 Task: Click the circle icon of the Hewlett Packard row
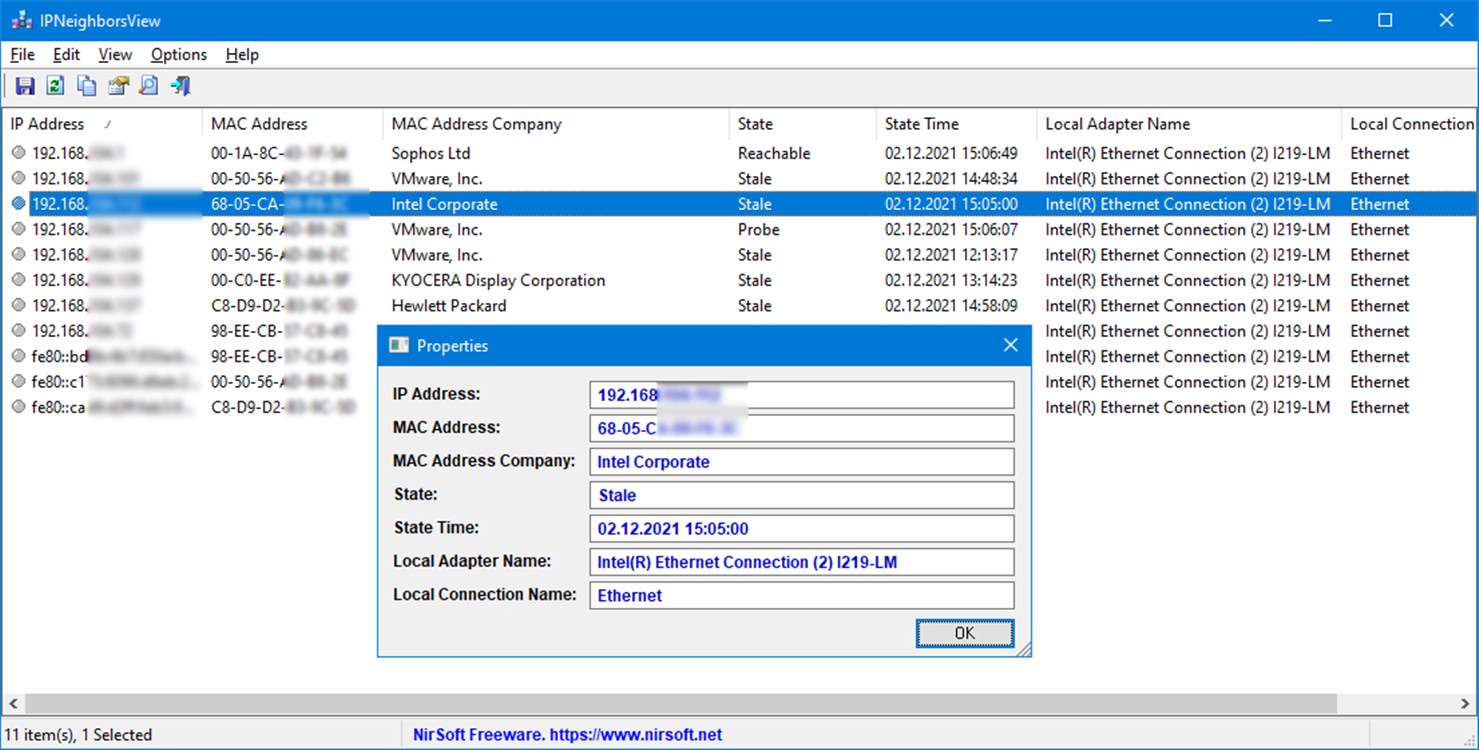18,306
